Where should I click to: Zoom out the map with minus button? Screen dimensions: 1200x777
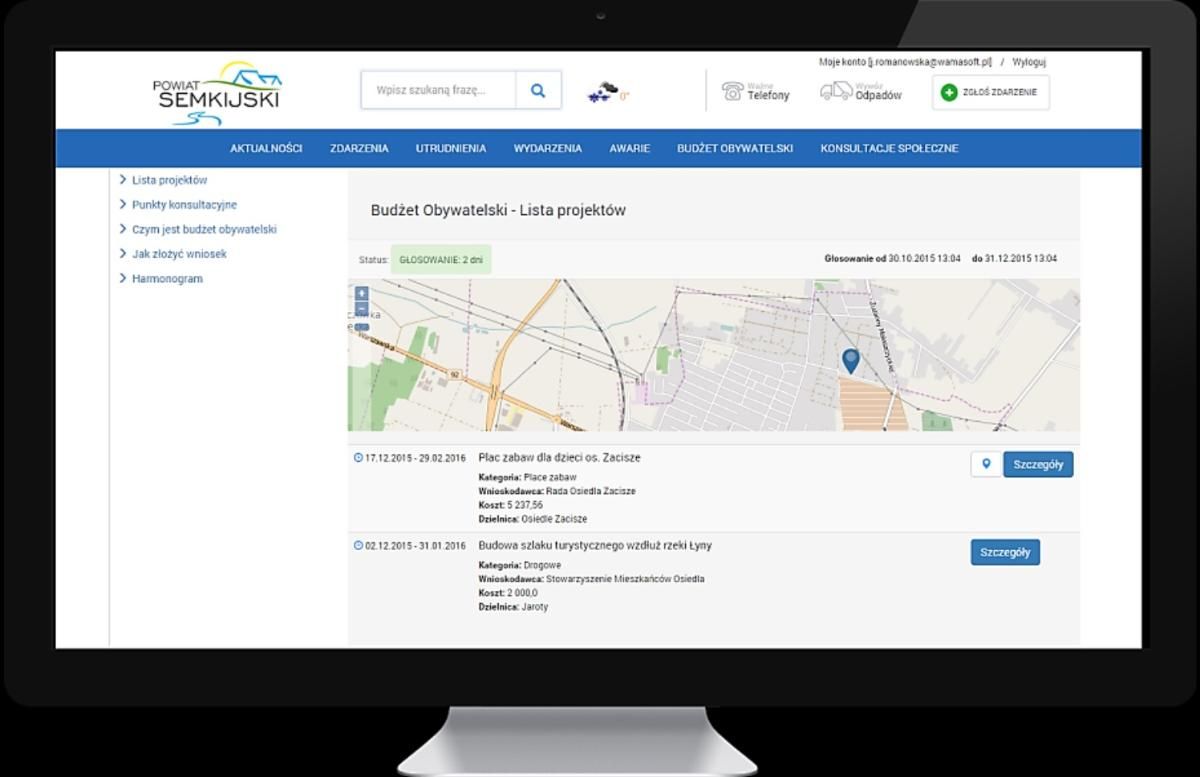click(x=362, y=309)
